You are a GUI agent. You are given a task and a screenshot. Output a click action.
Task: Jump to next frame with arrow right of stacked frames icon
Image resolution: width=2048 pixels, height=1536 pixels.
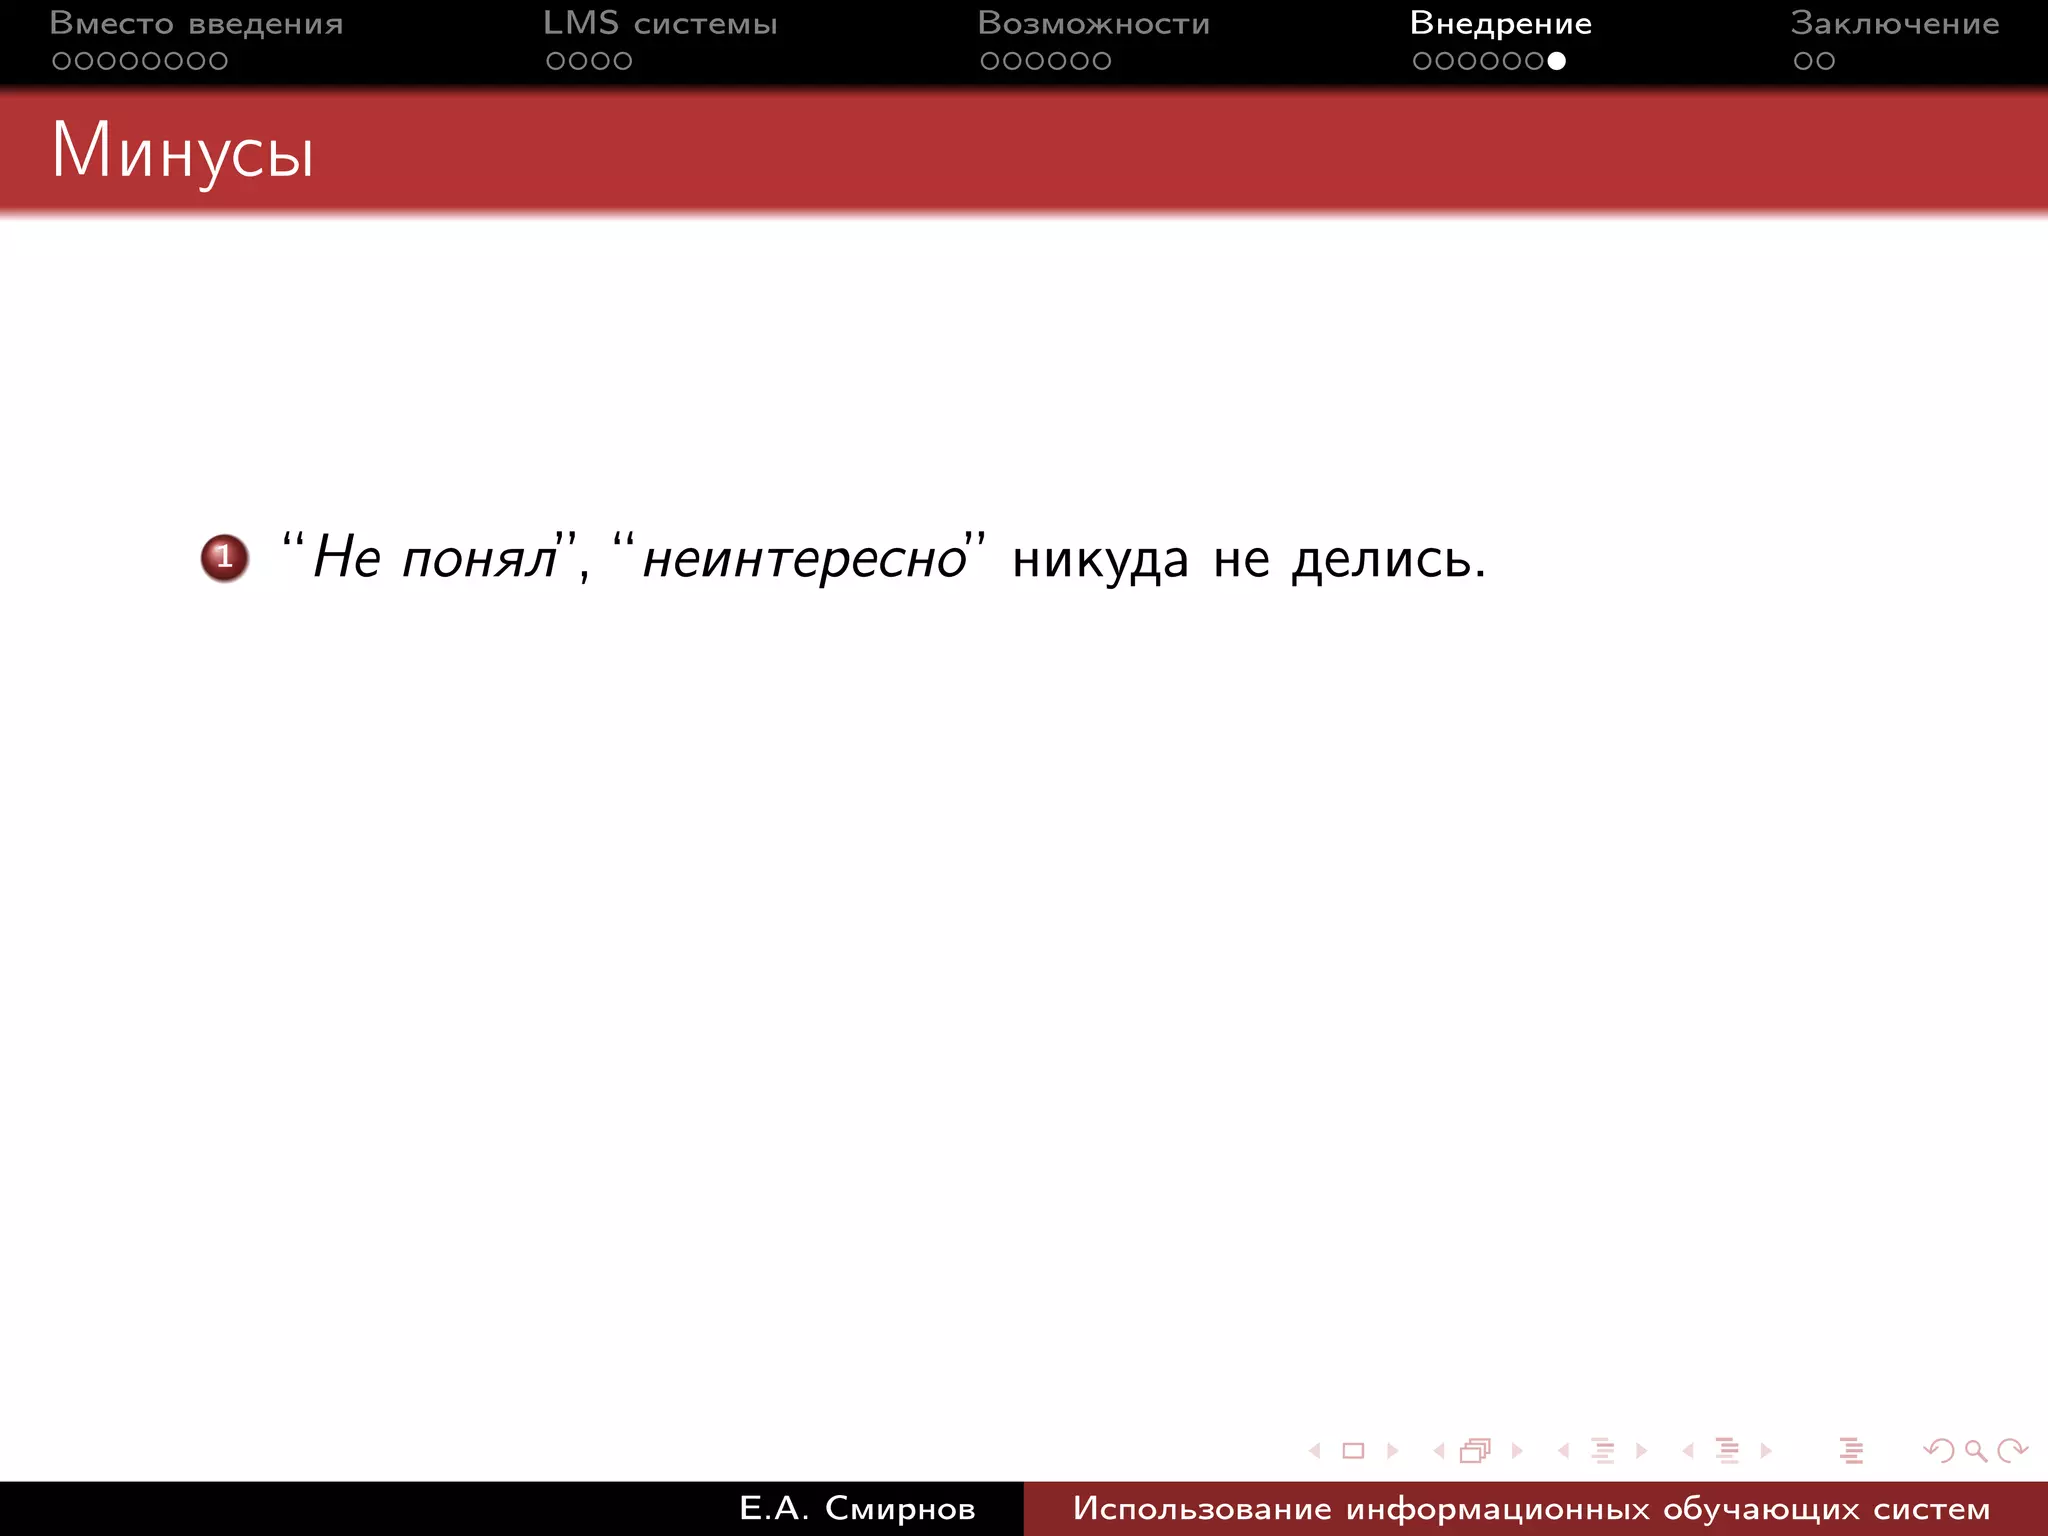click(1517, 1450)
